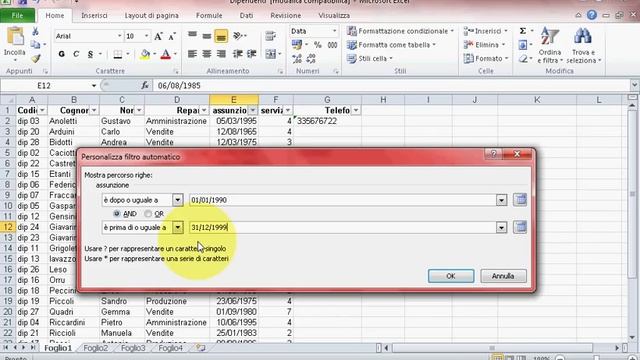640x360 pixels.
Task: Click the 01/01/1990 input field
Action: (x=342, y=200)
